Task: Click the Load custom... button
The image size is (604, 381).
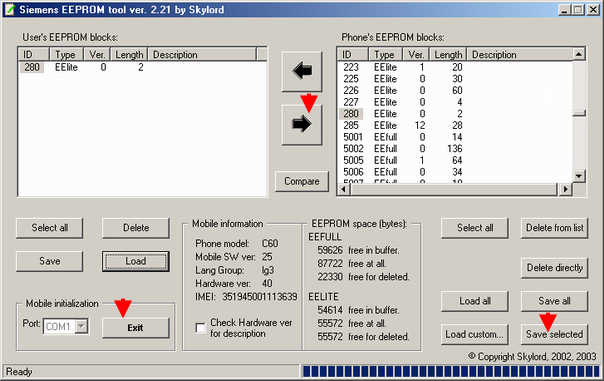Action: pos(475,334)
